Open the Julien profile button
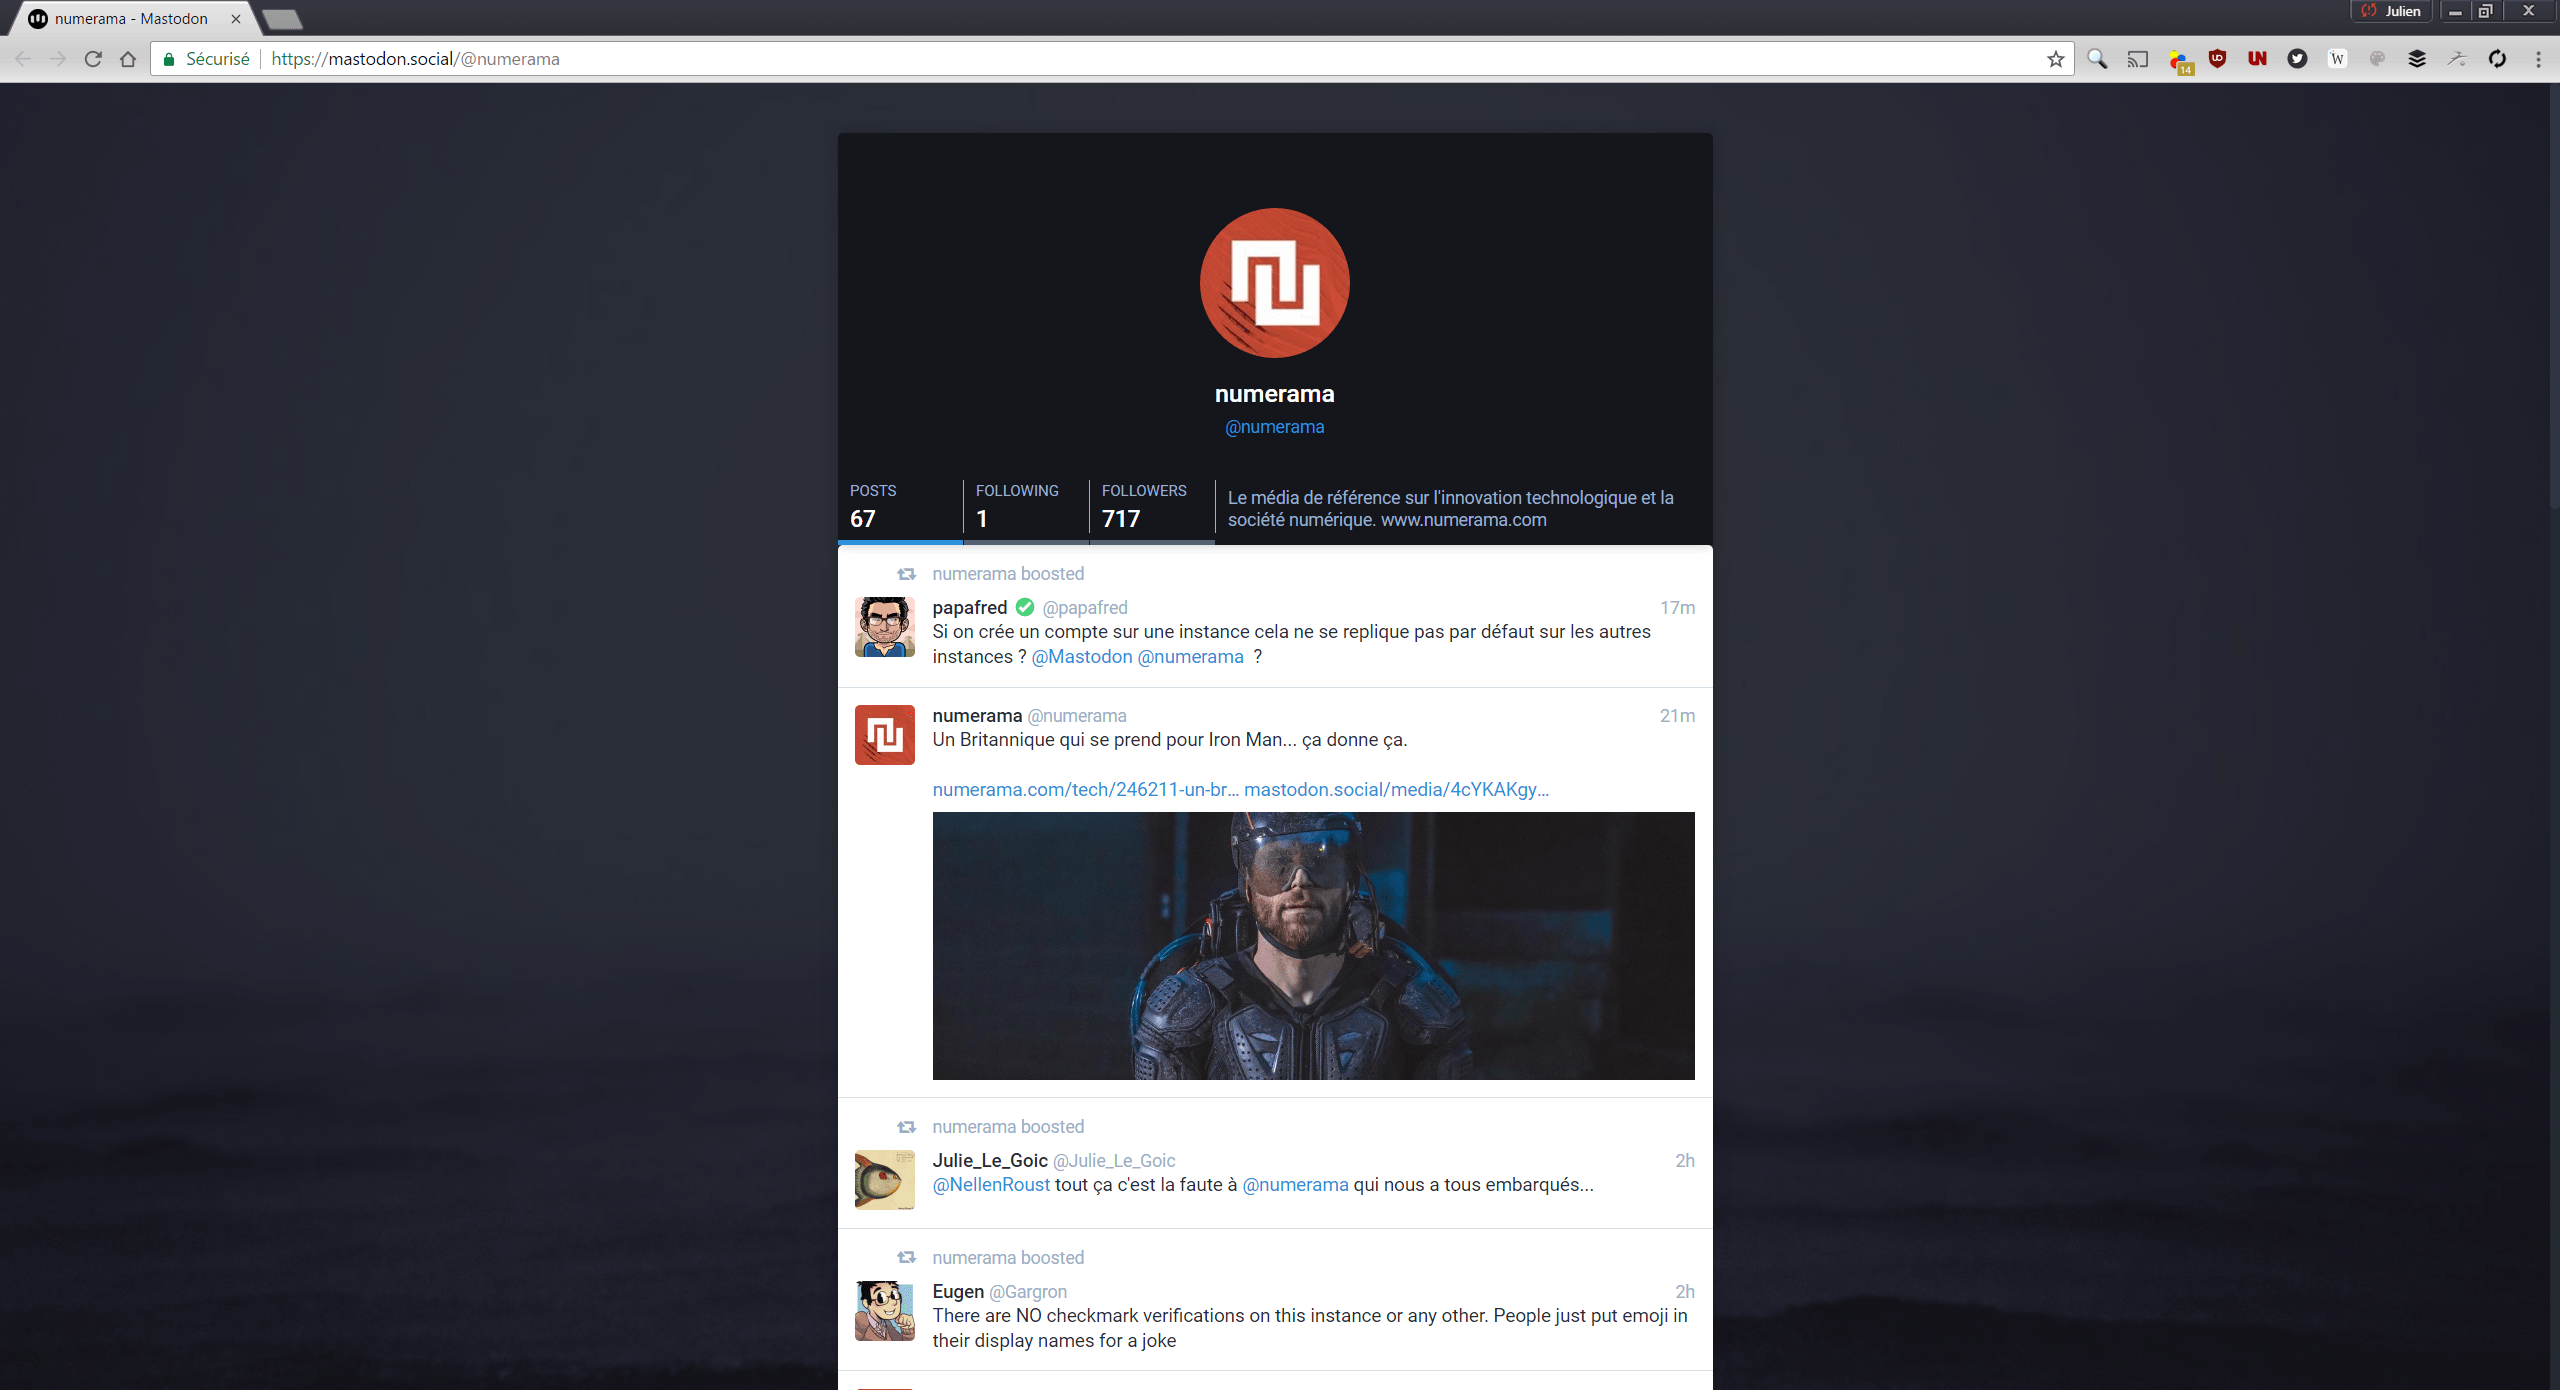 click(2391, 11)
